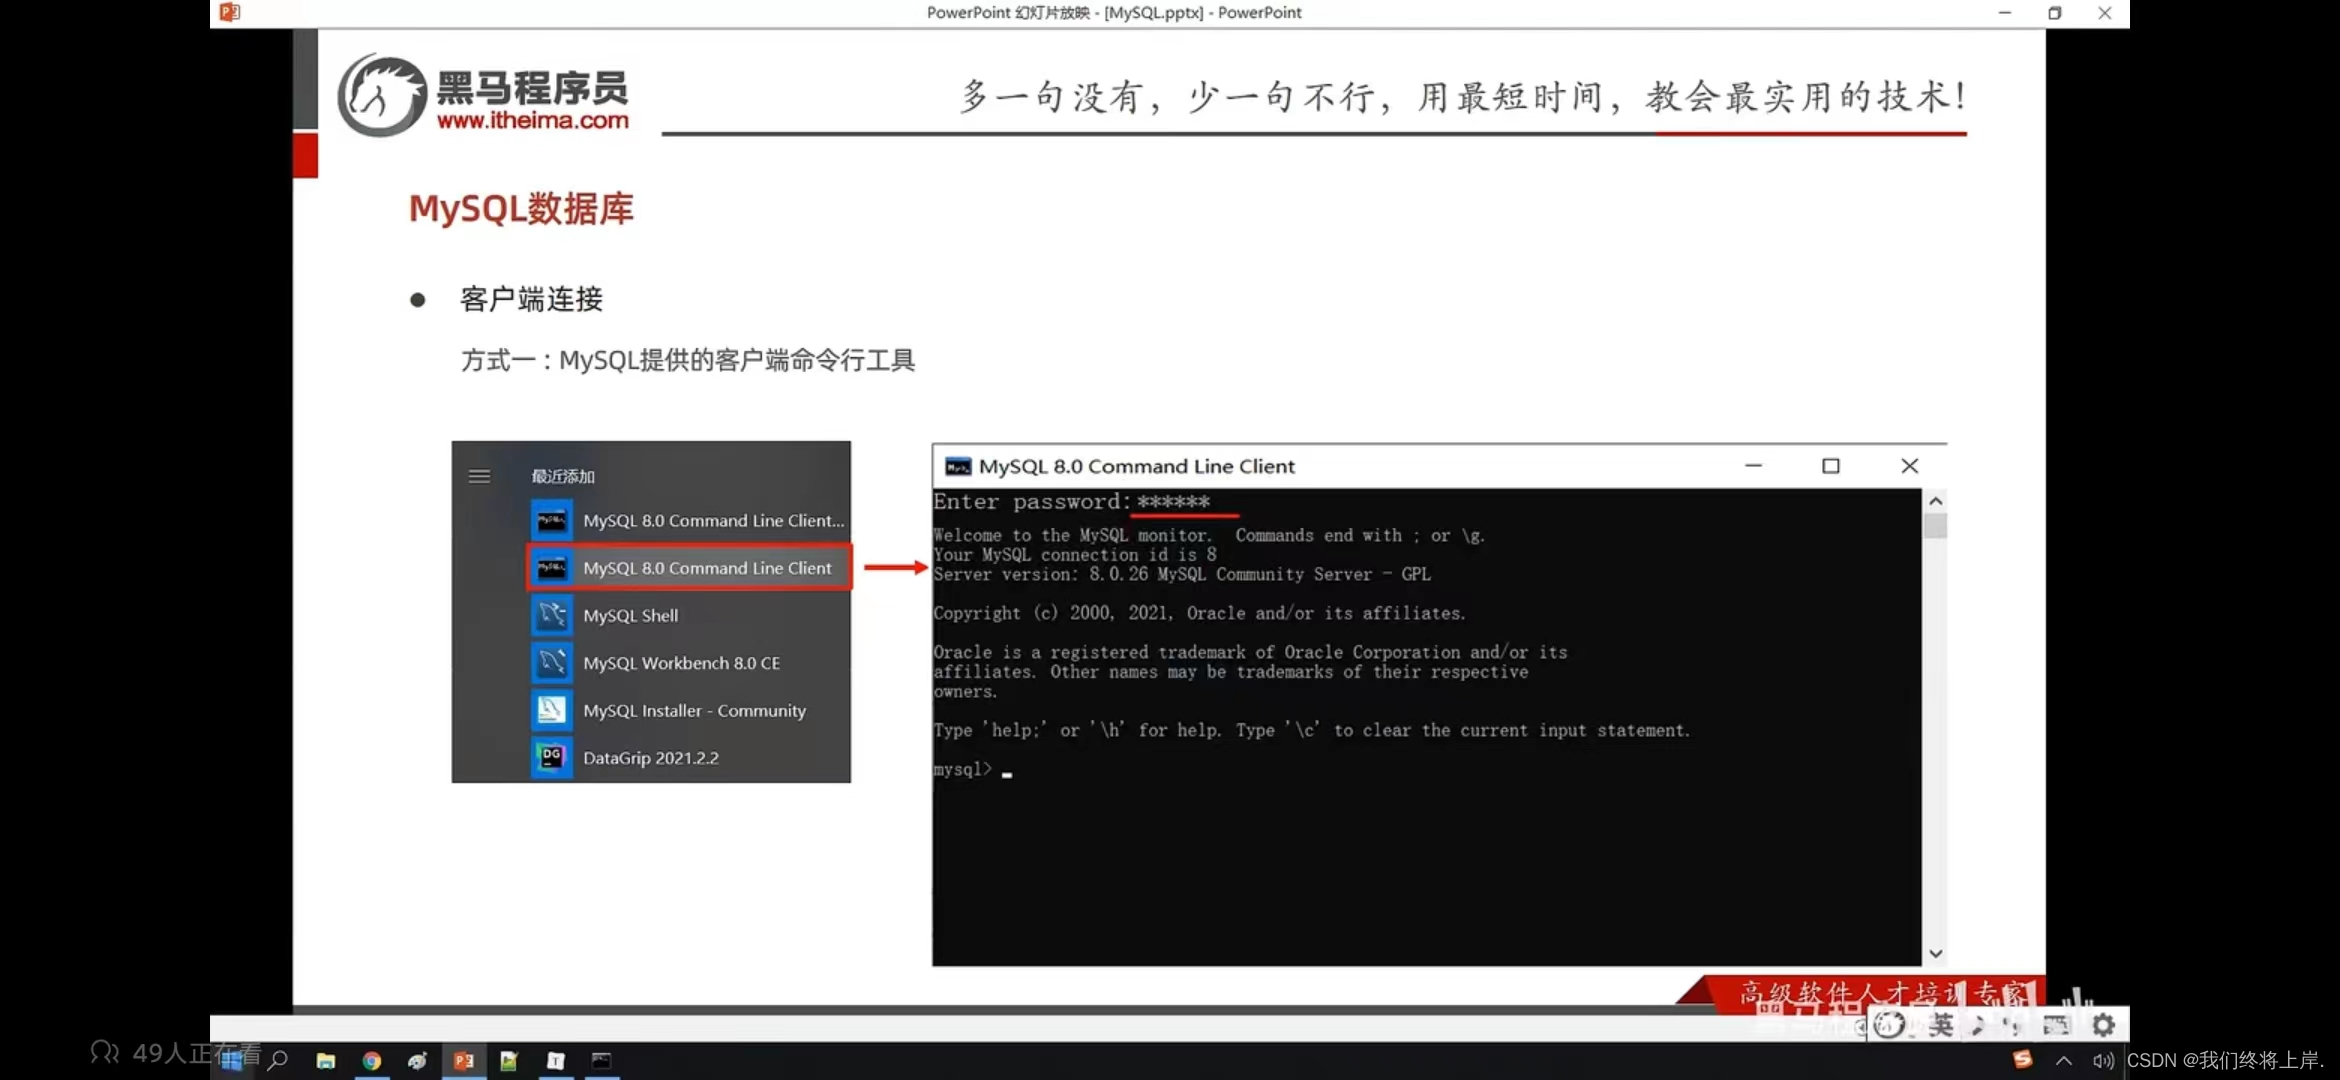
Task: Minimize the MySQL Command Line Client window
Action: [x=1753, y=466]
